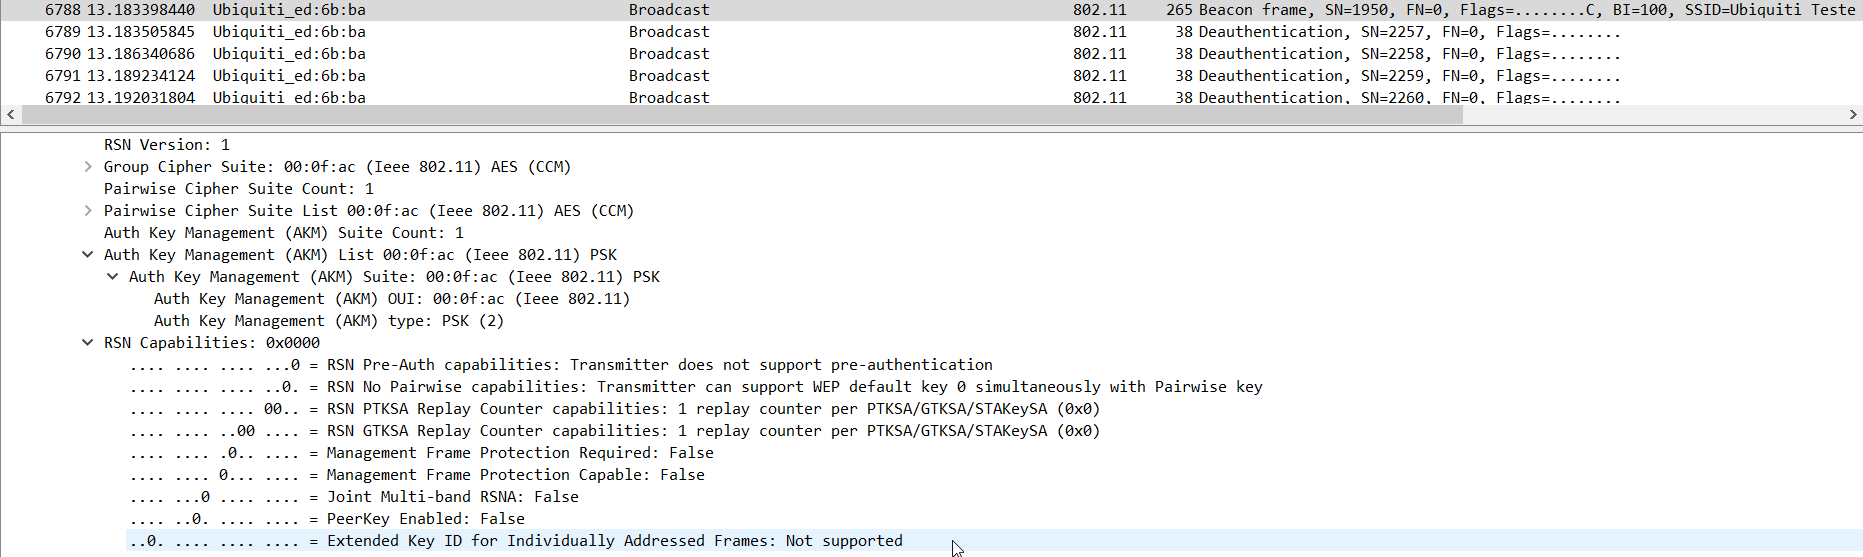Image resolution: width=1863 pixels, height=557 pixels.
Task: Click the horizontal scrollbar left arrow
Action: click(10, 115)
